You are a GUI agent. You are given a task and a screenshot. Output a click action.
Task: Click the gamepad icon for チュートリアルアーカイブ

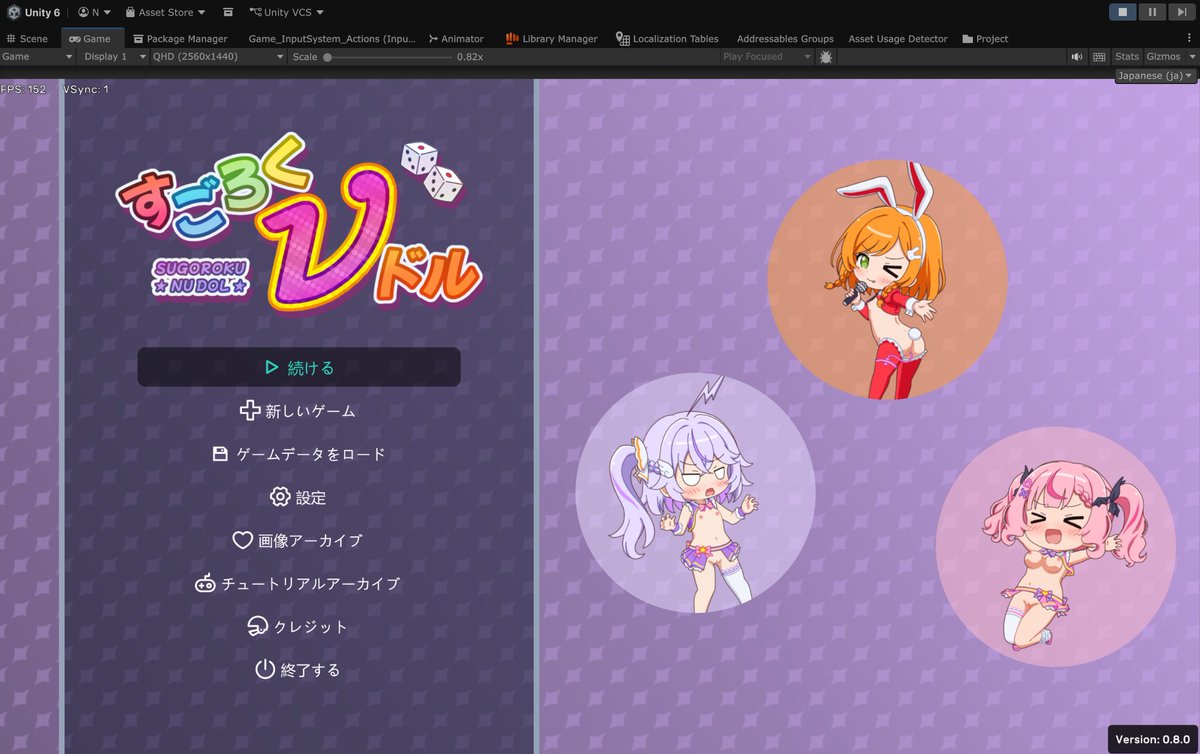click(x=205, y=583)
